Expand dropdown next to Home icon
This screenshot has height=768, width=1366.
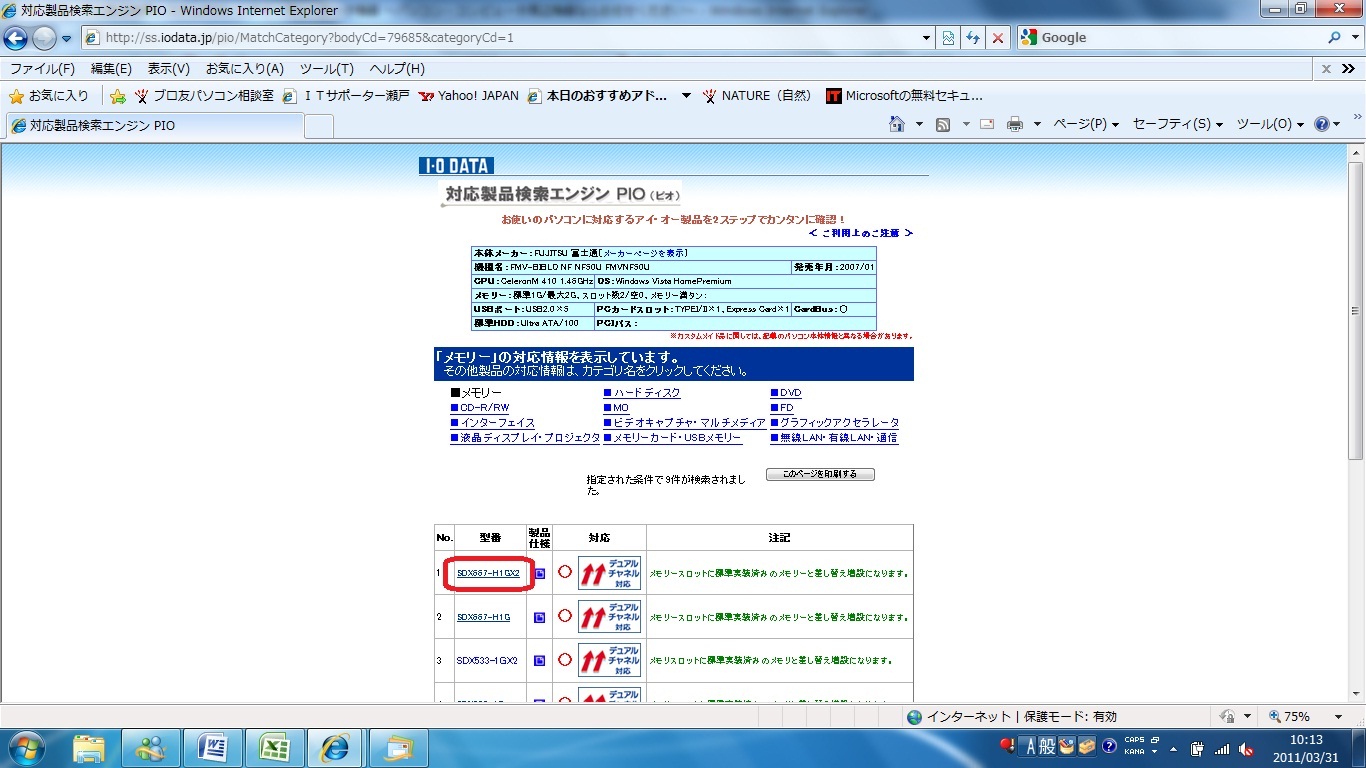(919, 124)
